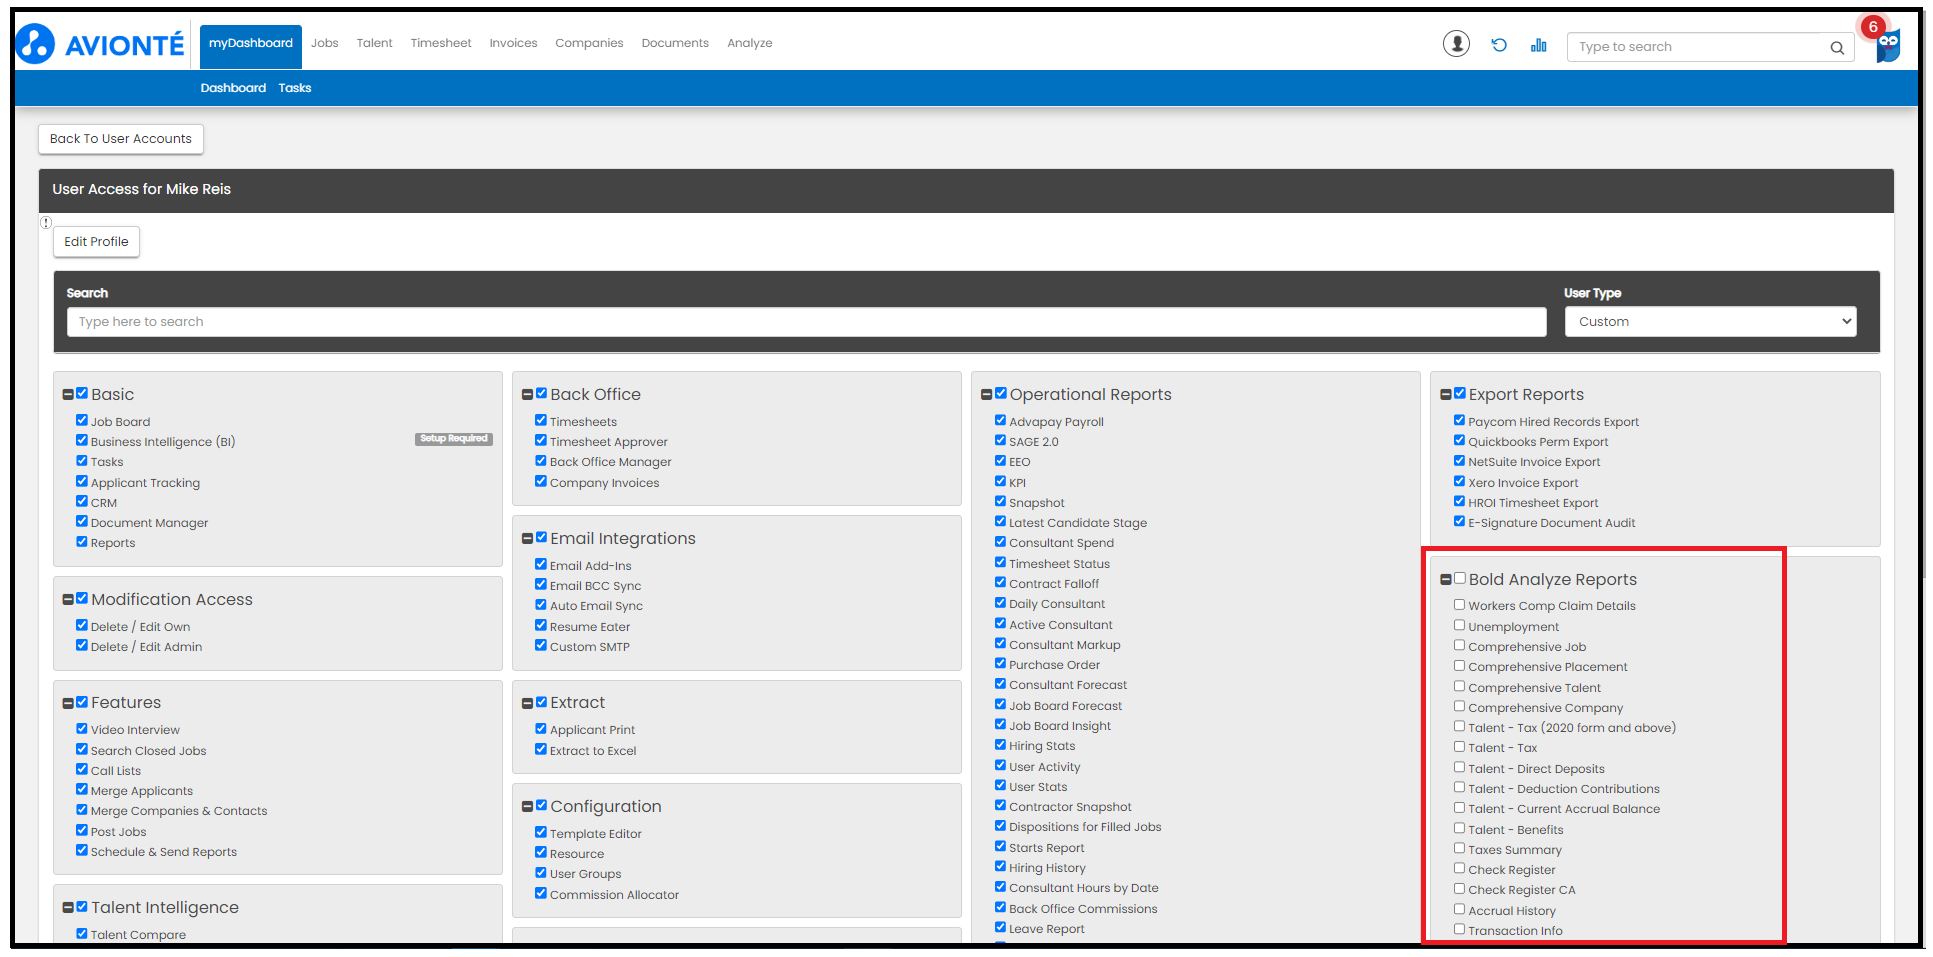1933x957 pixels.
Task: Open the bar chart analytics icon
Action: pyautogui.click(x=1538, y=45)
